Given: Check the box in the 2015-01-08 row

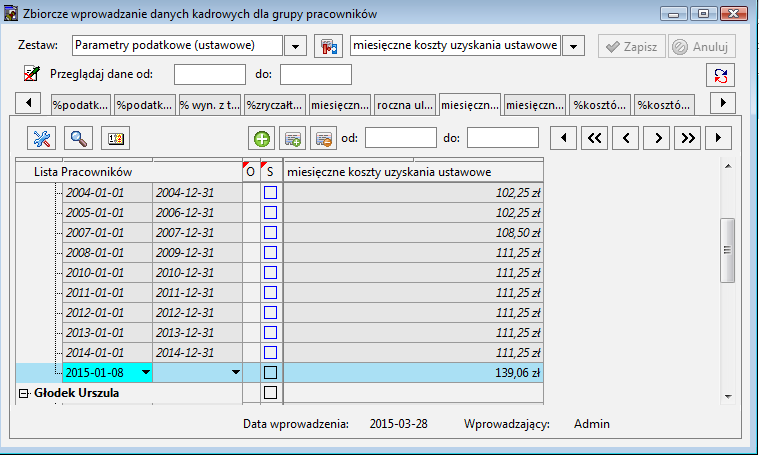Looking at the screenshot, I should pyautogui.click(x=271, y=373).
